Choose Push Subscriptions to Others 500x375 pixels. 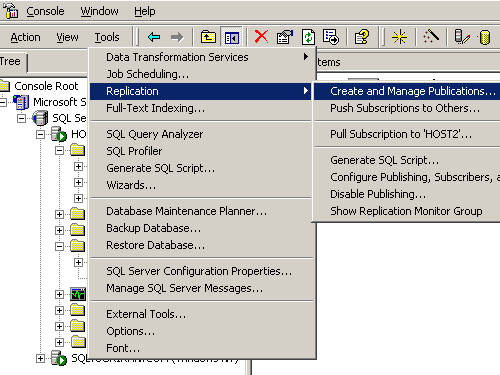tap(407, 108)
